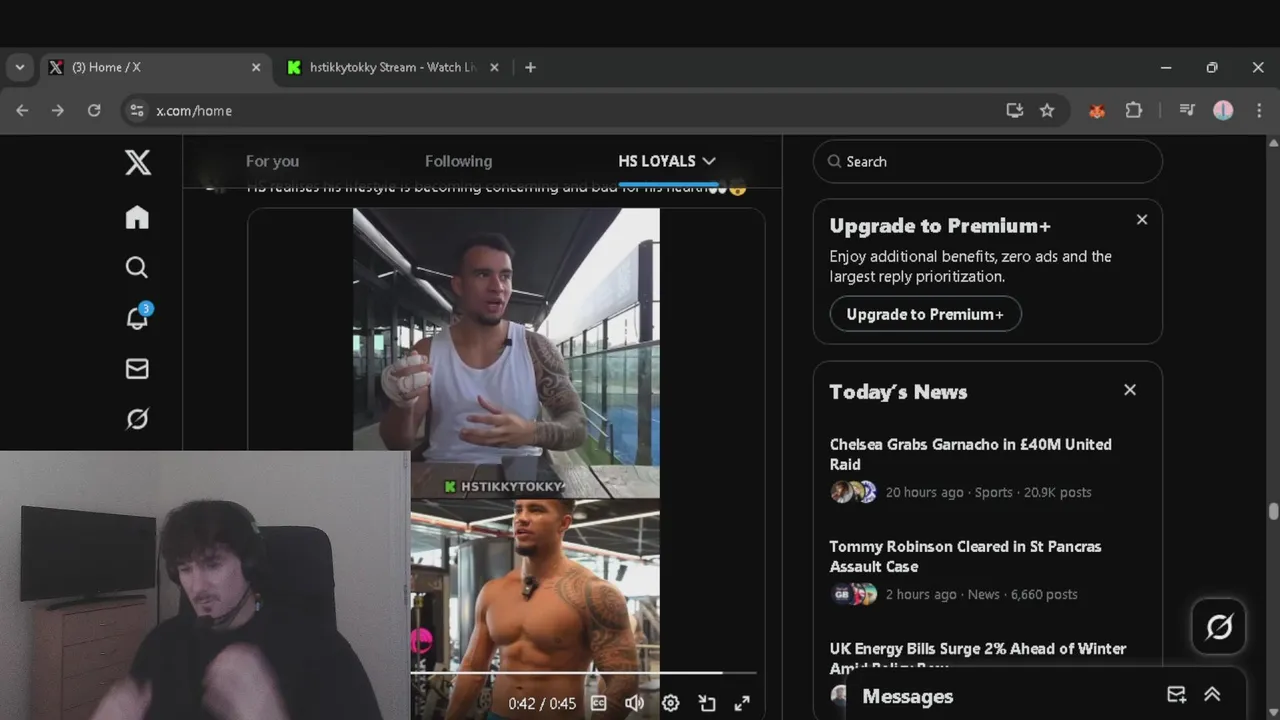Viewport: 1280px width, 720px height.
Task: Open the Extensions puzzle icon
Action: (x=1134, y=110)
